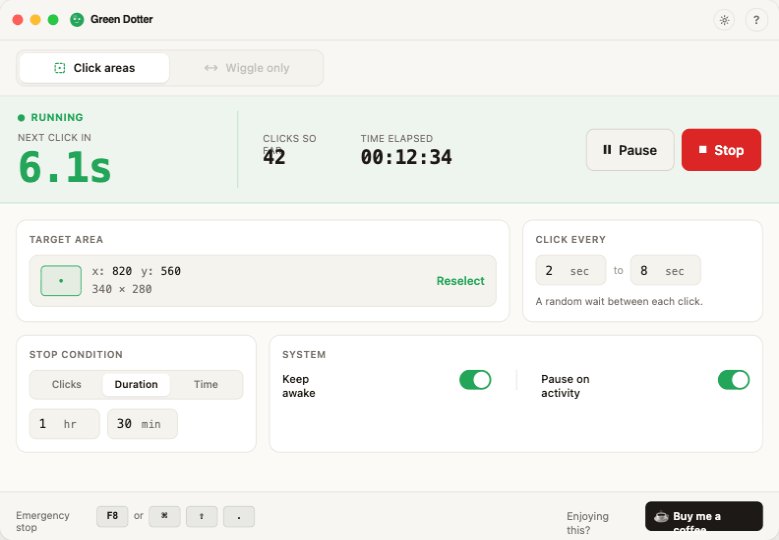Select the Time stop condition

(206, 385)
